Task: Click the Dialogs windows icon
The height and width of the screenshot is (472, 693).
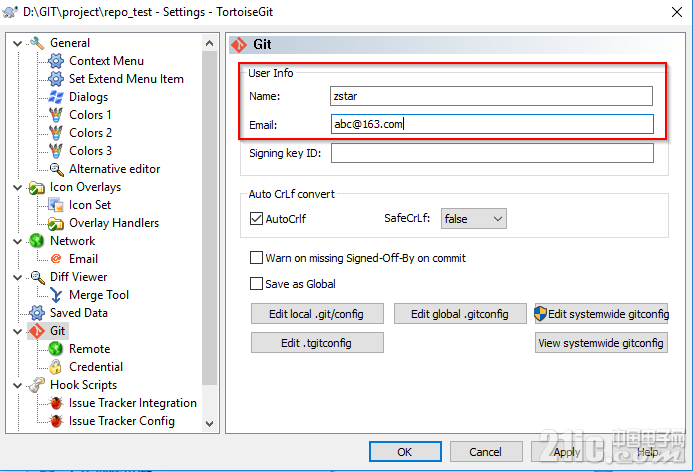Action: [56, 97]
